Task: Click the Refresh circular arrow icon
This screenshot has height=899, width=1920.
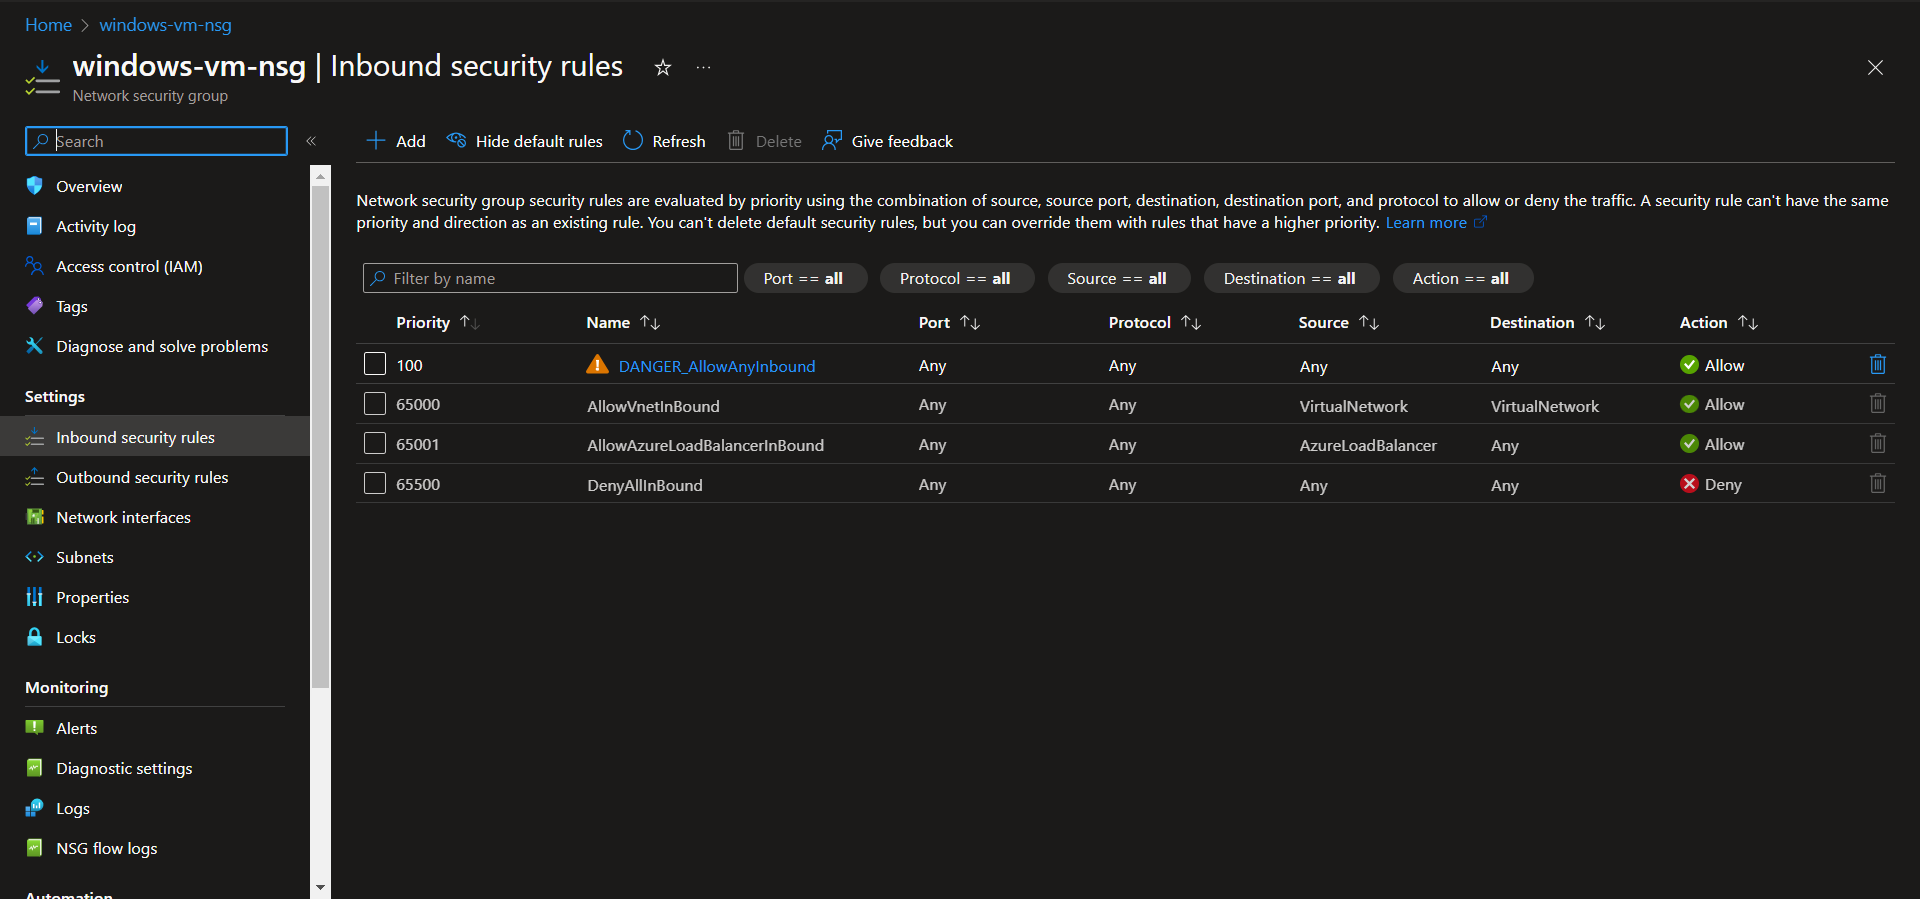Action: [x=633, y=141]
